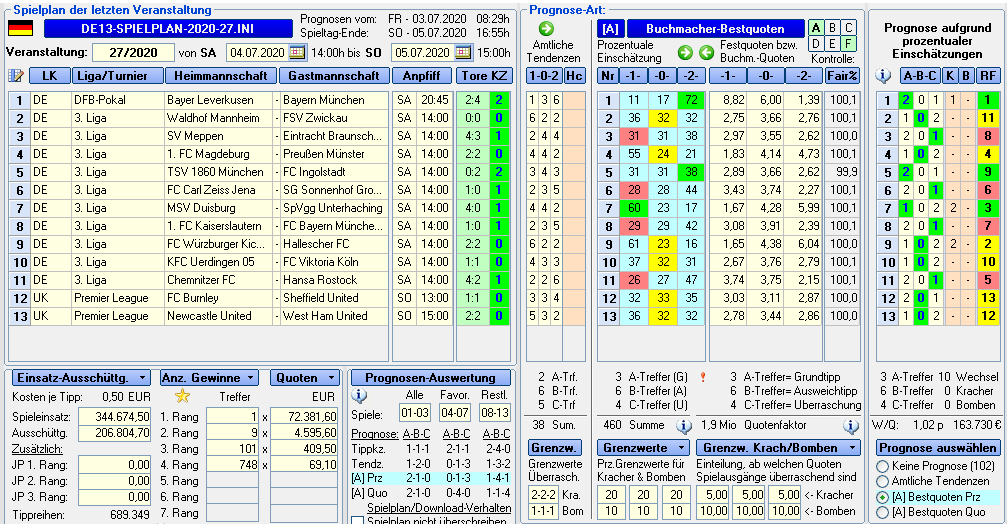Click the Grenzw. button
Screen dimensions: 1007x524
pos(555,448)
